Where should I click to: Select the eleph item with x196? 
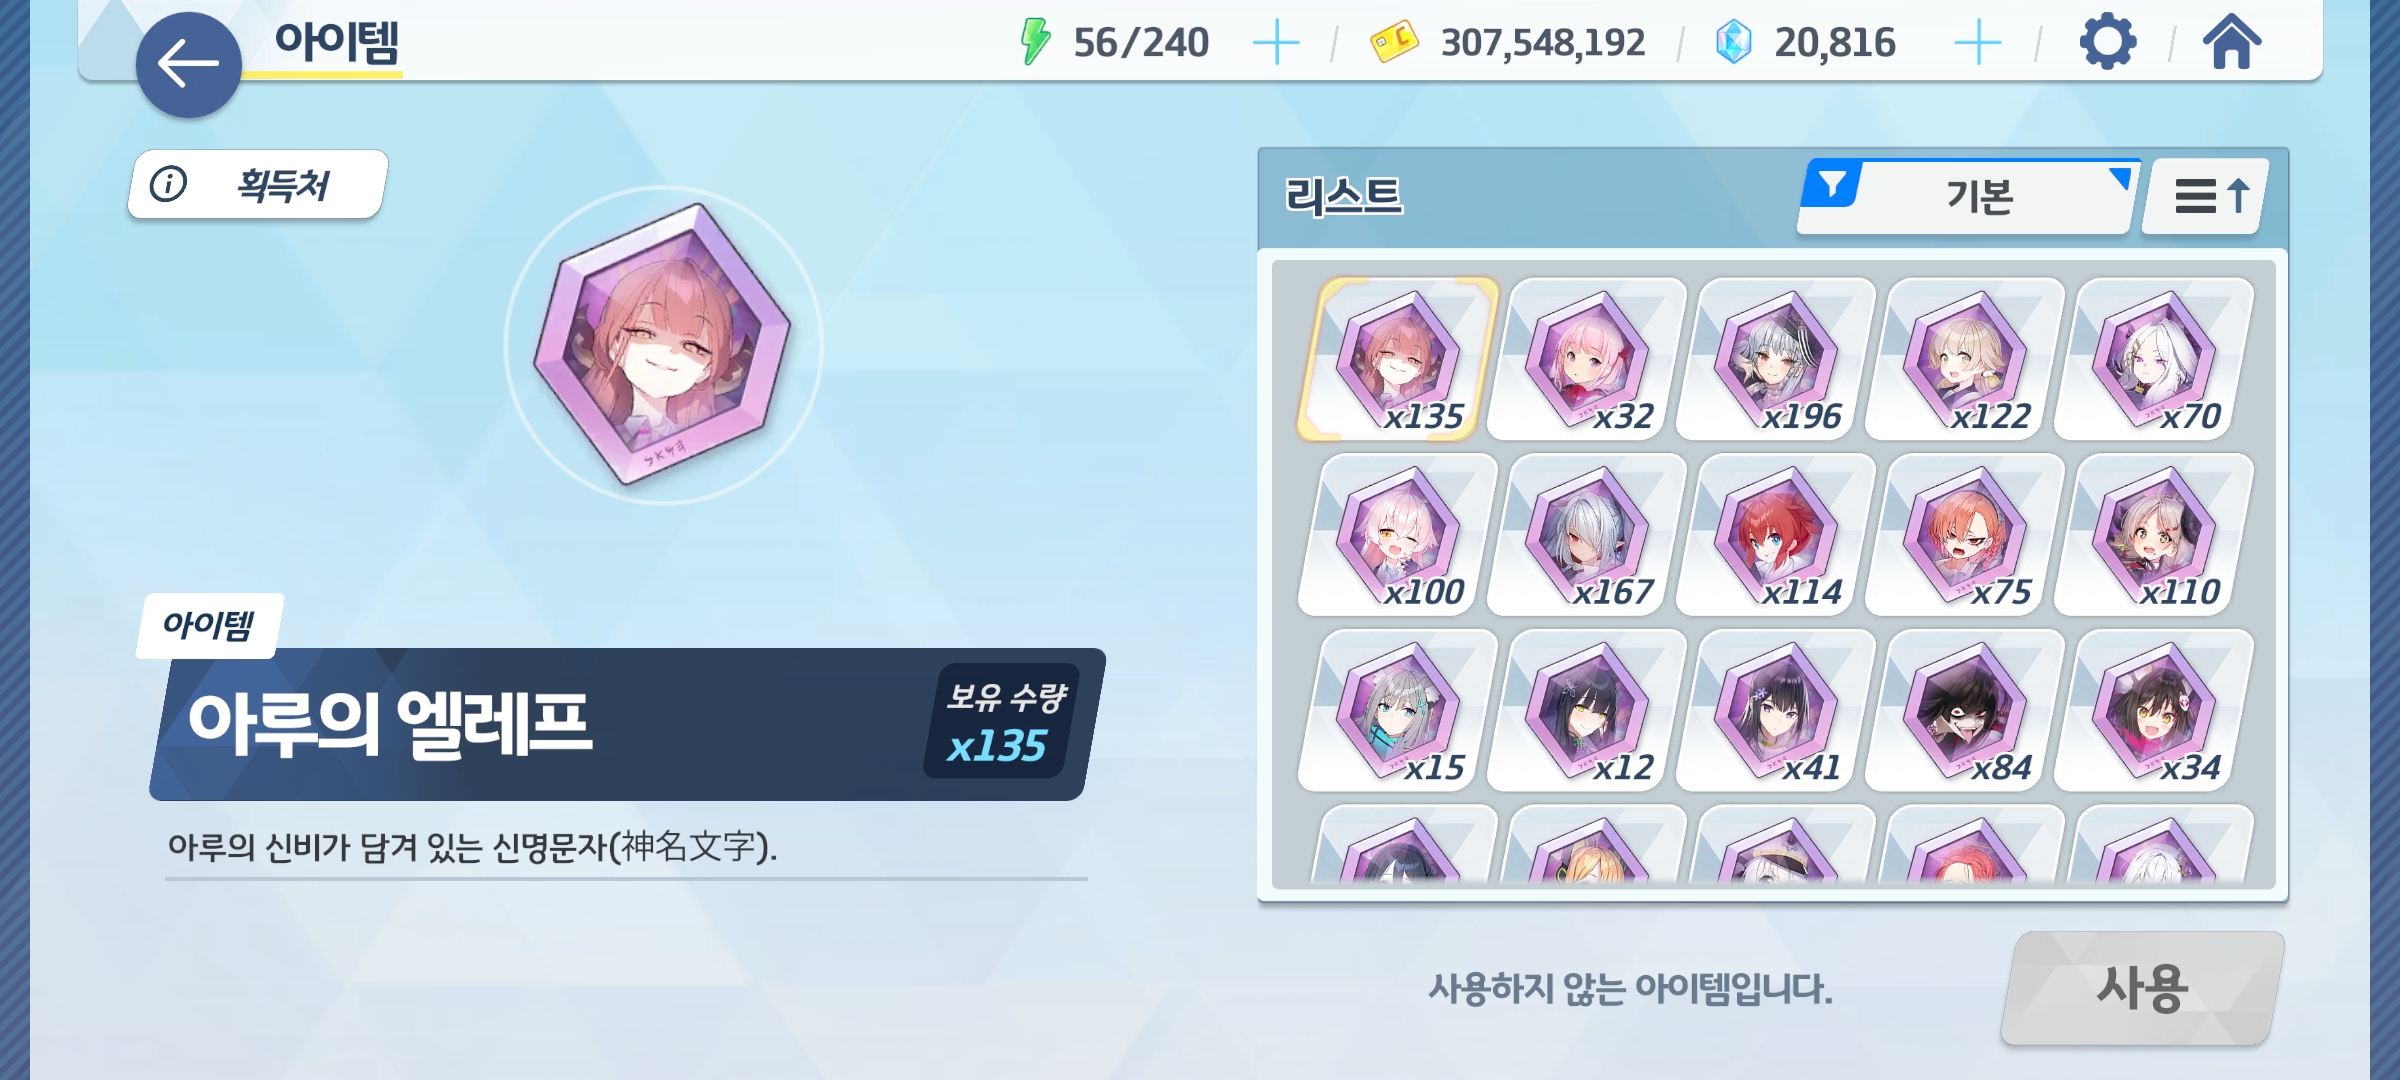1775,359
